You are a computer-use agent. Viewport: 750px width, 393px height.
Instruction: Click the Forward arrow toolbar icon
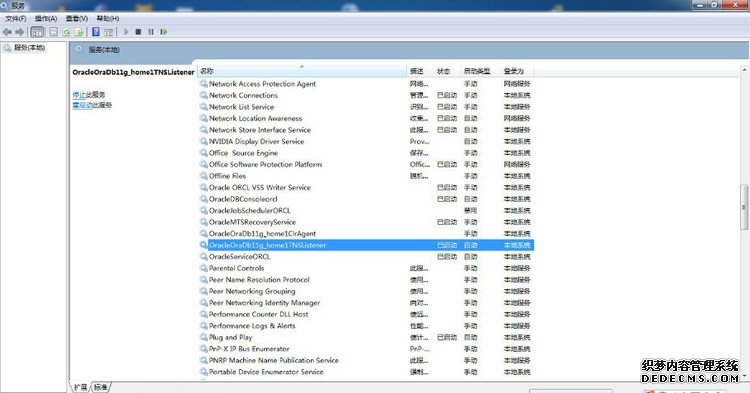point(20,32)
